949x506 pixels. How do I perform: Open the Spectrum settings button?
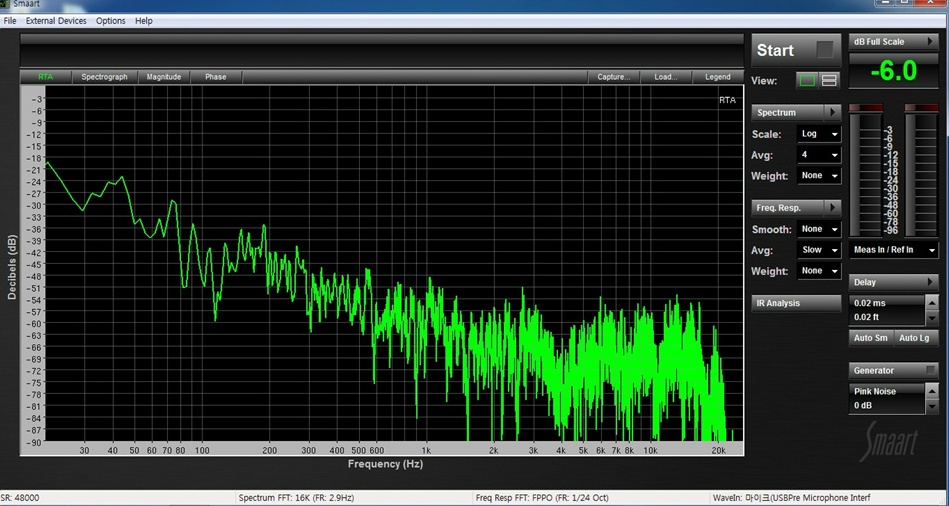coord(787,113)
